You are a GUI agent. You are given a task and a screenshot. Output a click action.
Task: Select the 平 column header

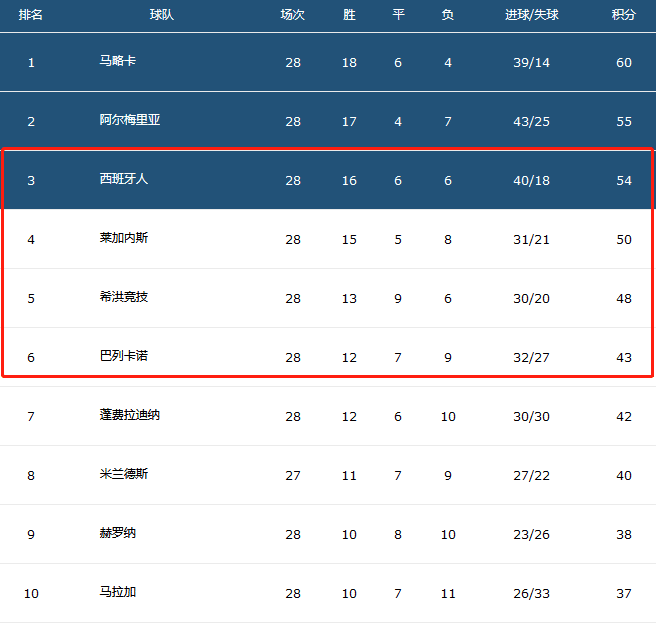(x=398, y=15)
